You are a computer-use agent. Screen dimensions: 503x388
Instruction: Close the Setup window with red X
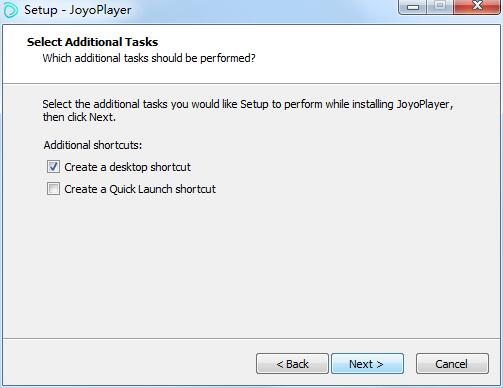[x=477, y=7]
